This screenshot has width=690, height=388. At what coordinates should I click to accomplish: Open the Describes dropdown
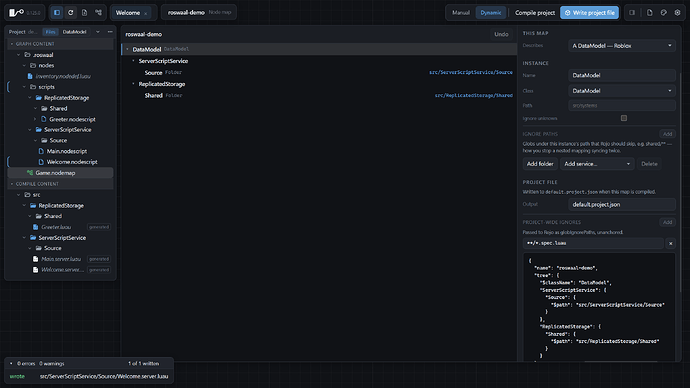622,46
